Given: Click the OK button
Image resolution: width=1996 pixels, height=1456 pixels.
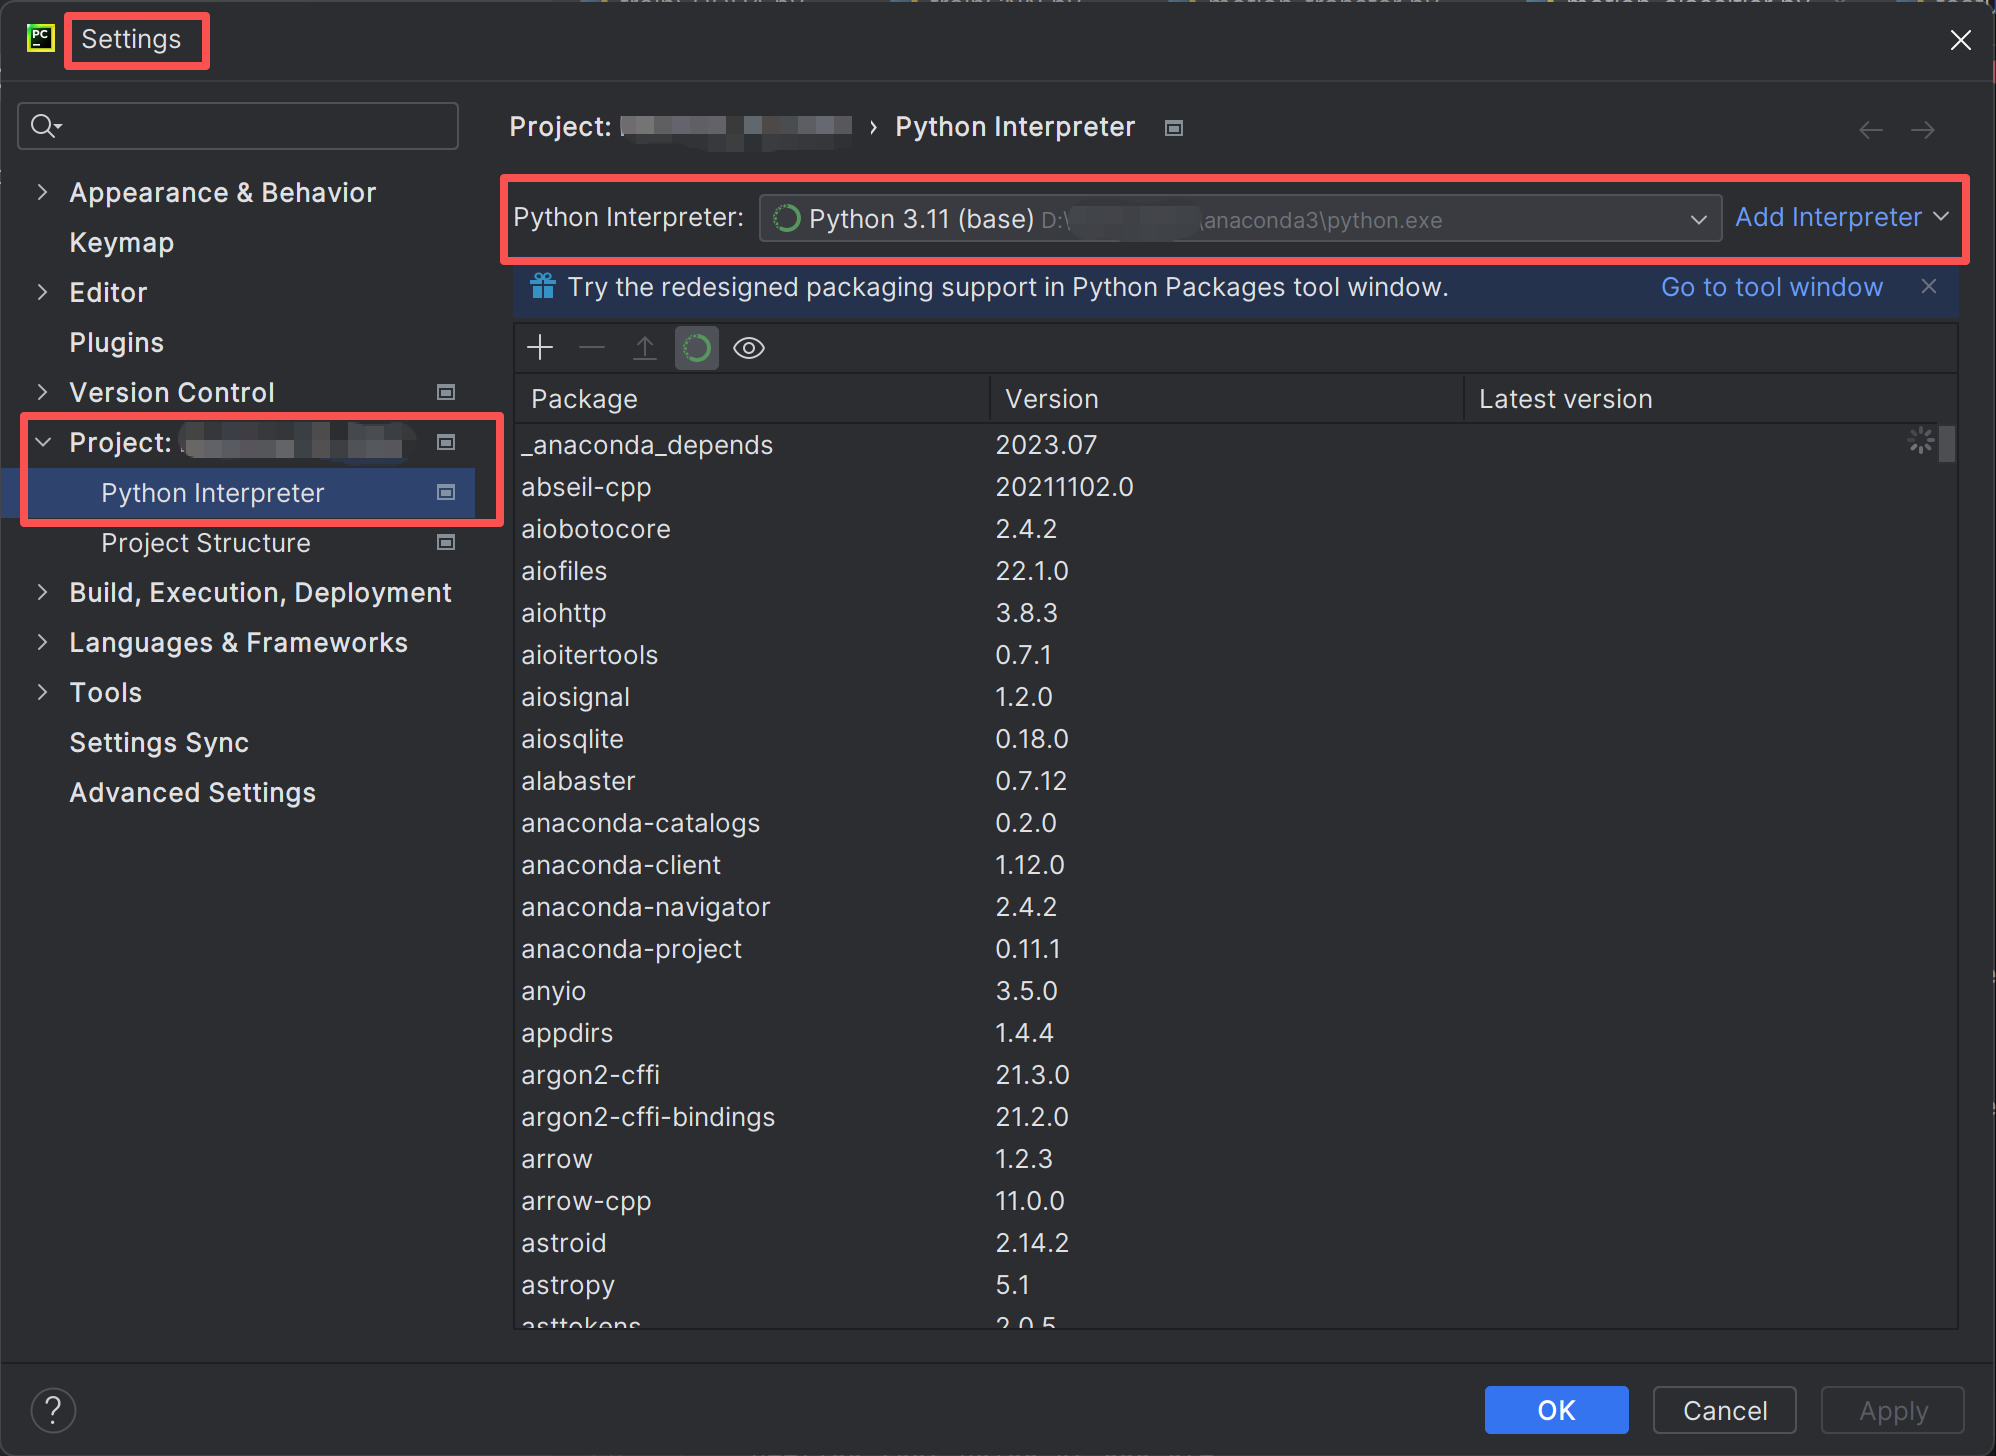Looking at the screenshot, I should (x=1556, y=1410).
